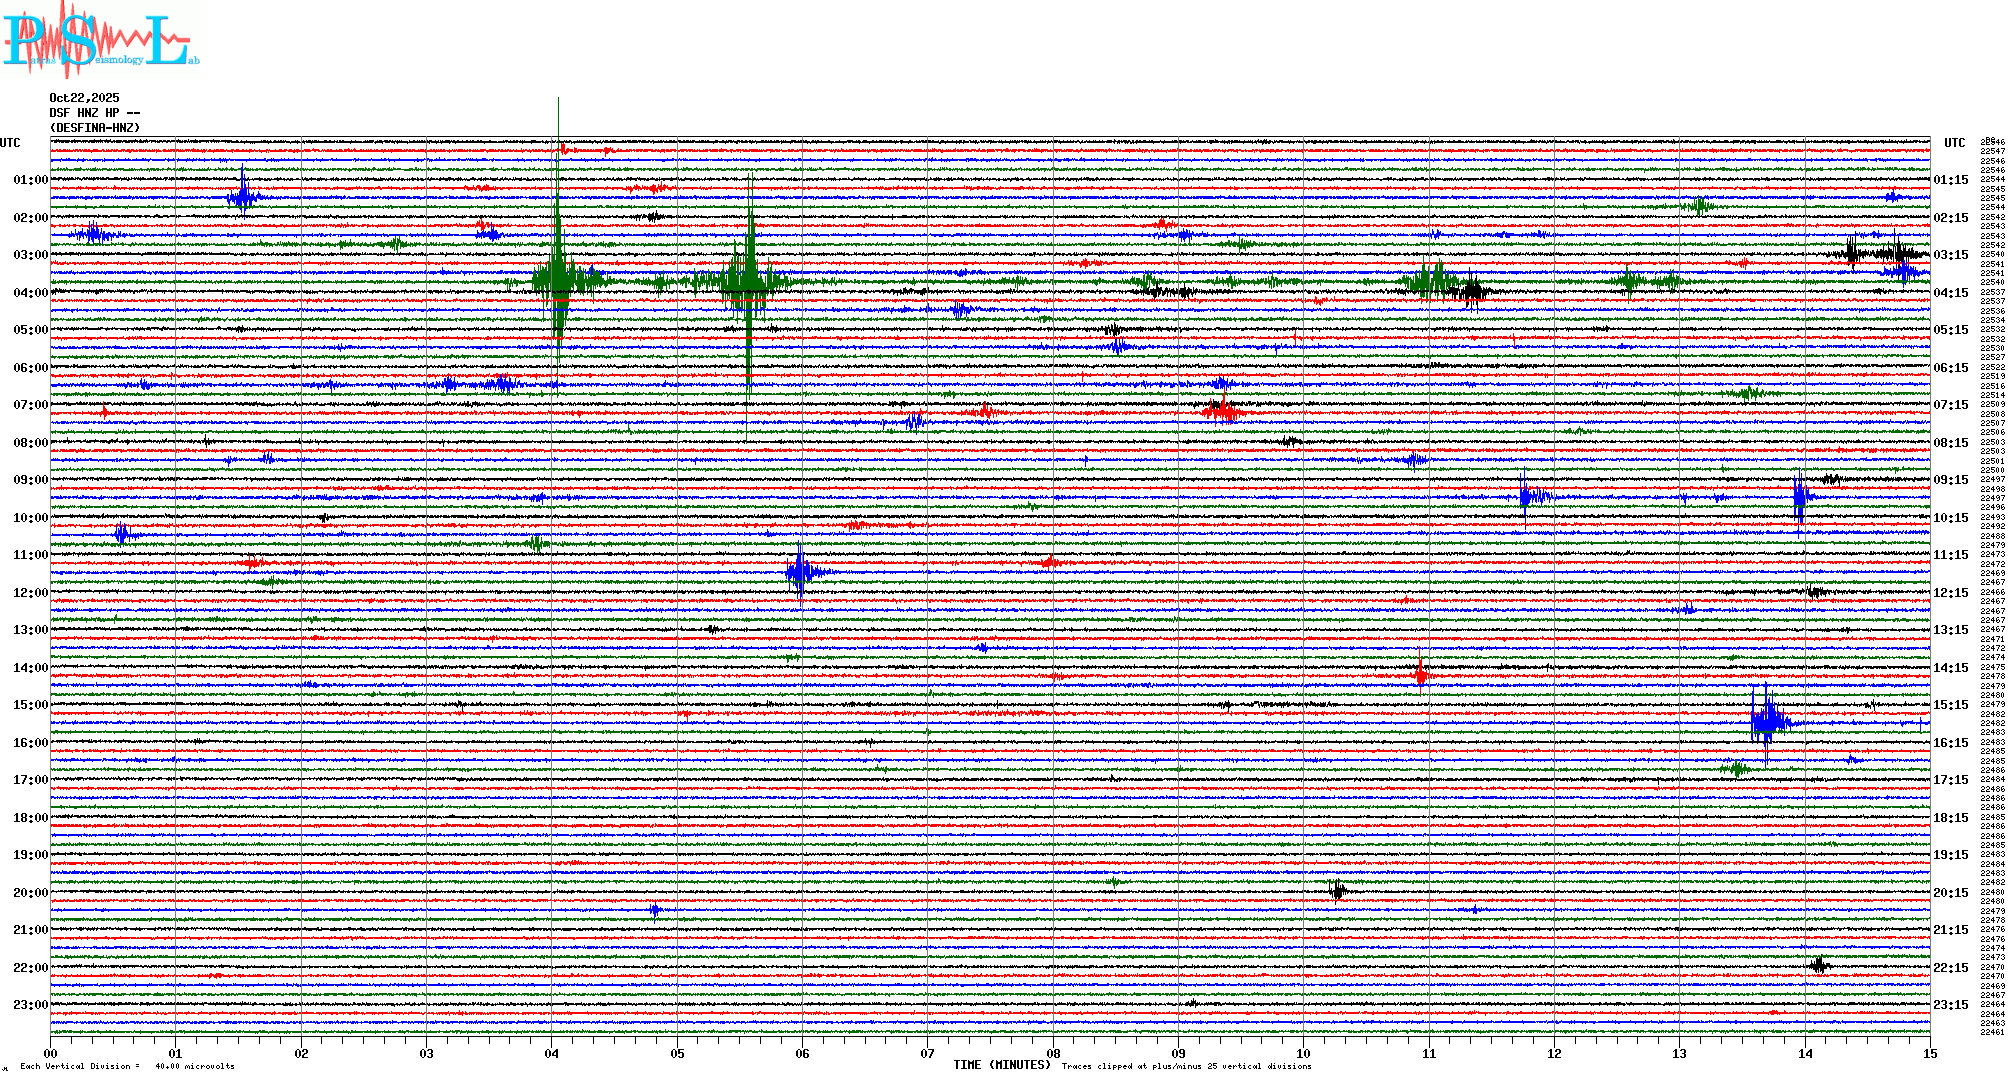Image resolution: width=2010 pixels, height=1080 pixels.
Task: Click the (DESFINA-HNZ) station label
Action: [x=95, y=128]
